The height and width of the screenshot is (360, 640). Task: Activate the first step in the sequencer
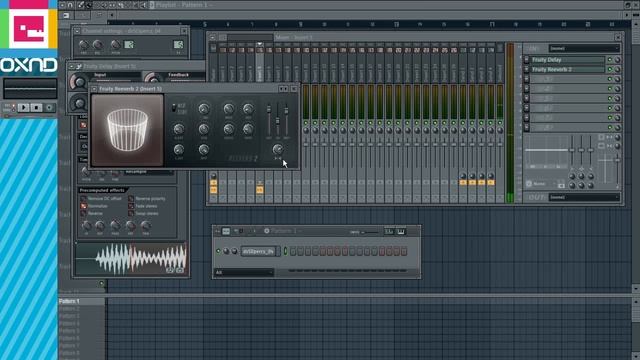coord(293,251)
